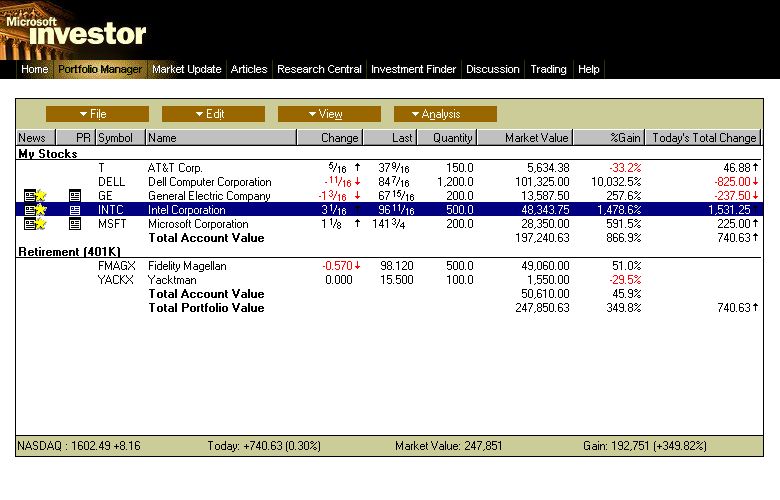780x500 pixels.
Task: Open the Investment Finder tab
Action: [413, 69]
